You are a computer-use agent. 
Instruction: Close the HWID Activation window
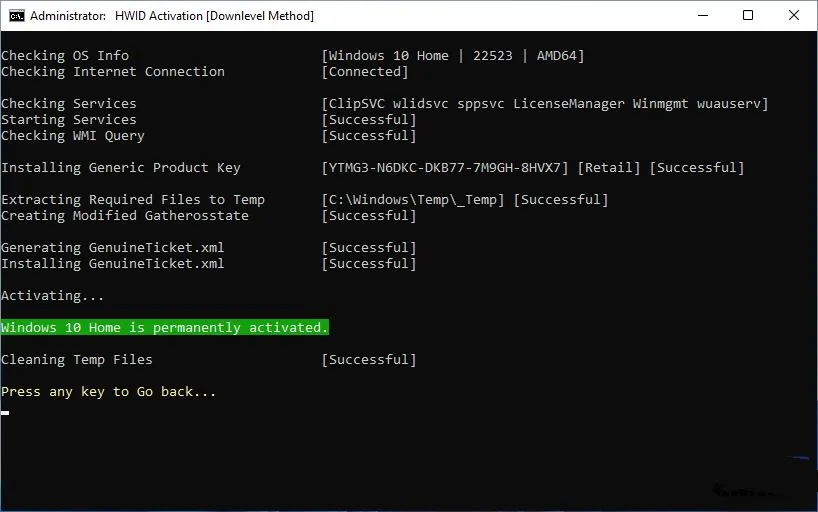(x=794, y=16)
